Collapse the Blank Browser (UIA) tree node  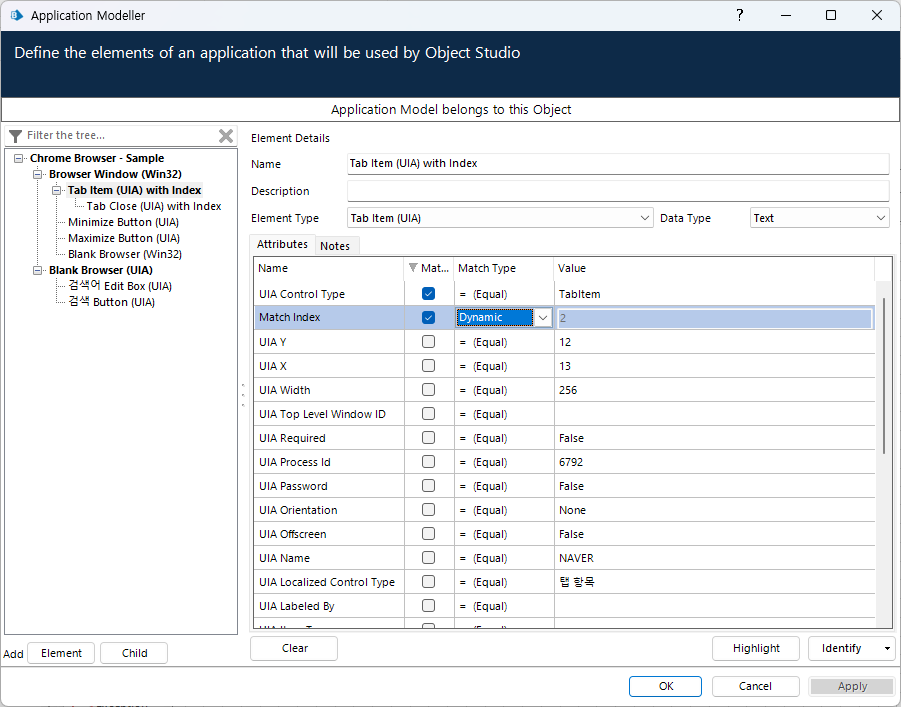tap(39, 270)
